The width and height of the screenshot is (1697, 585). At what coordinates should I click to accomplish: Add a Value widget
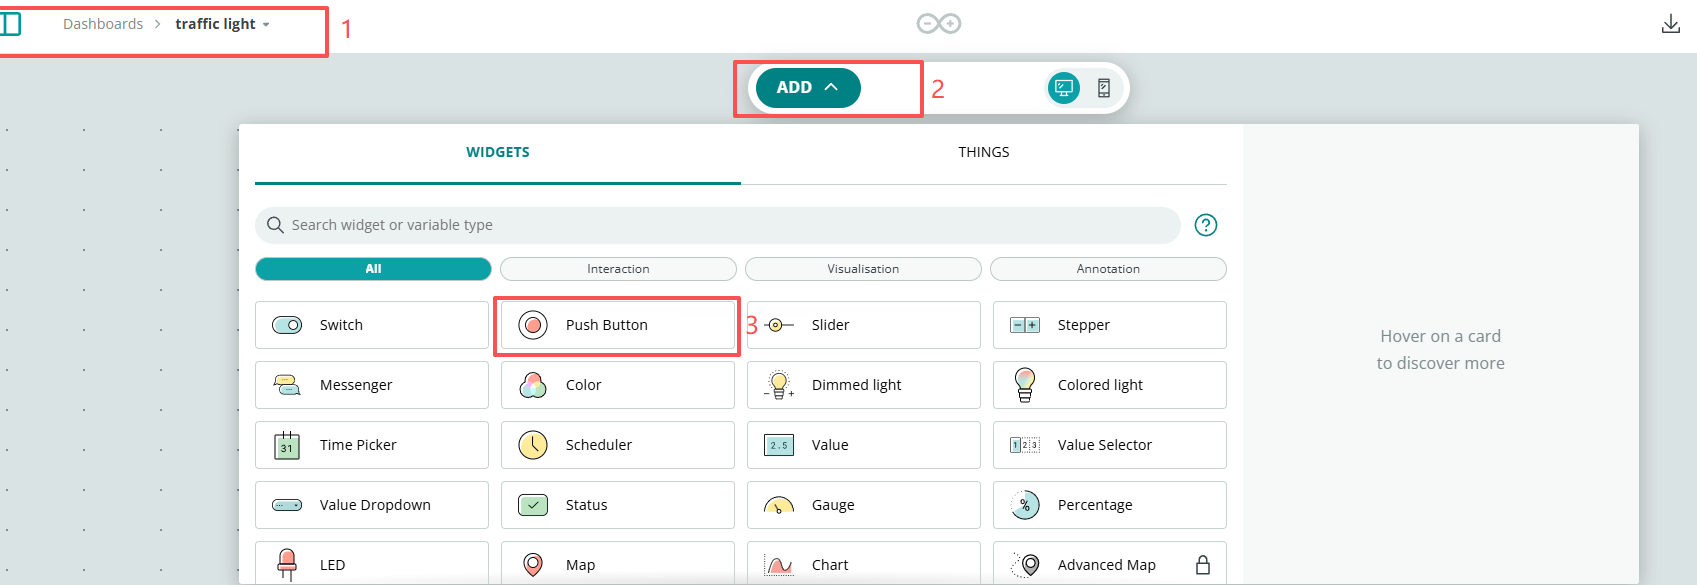pos(864,445)
